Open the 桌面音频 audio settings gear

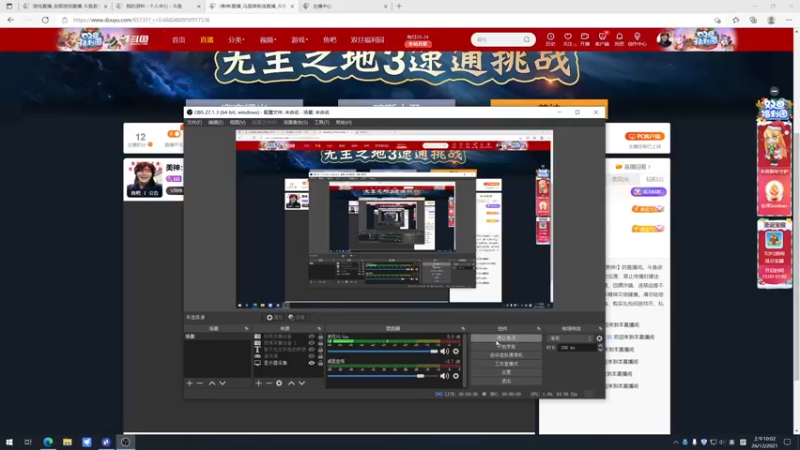tap(456, 376)
